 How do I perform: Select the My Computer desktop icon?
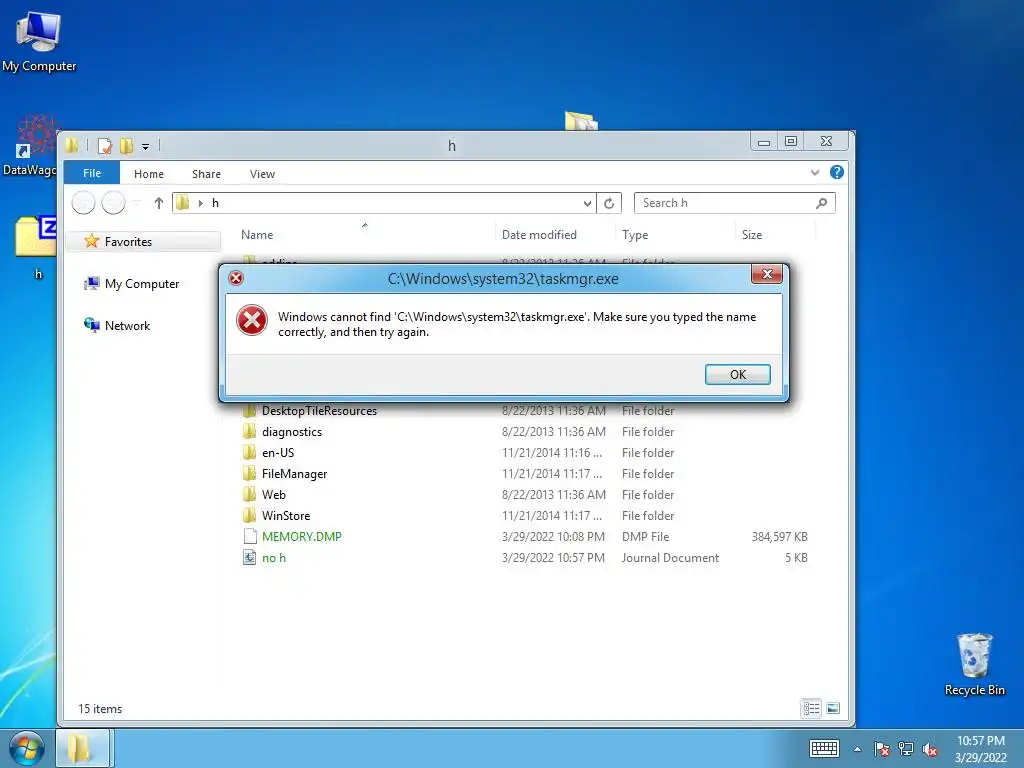coord(39,40)
